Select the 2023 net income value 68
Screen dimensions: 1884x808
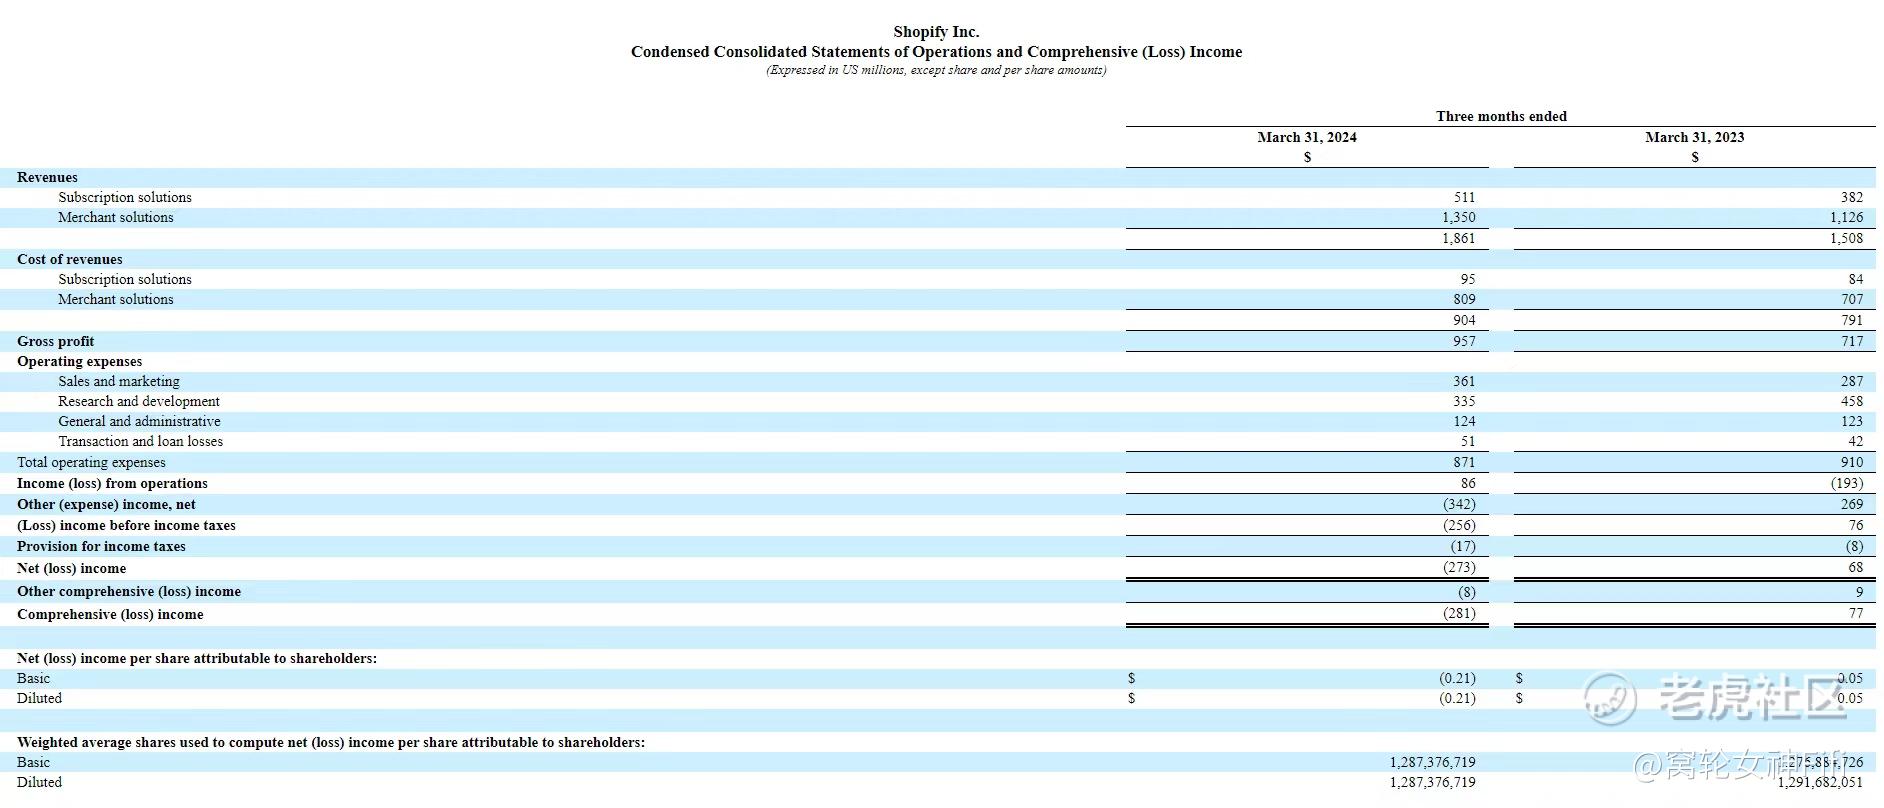click(x=1856, y=567)
